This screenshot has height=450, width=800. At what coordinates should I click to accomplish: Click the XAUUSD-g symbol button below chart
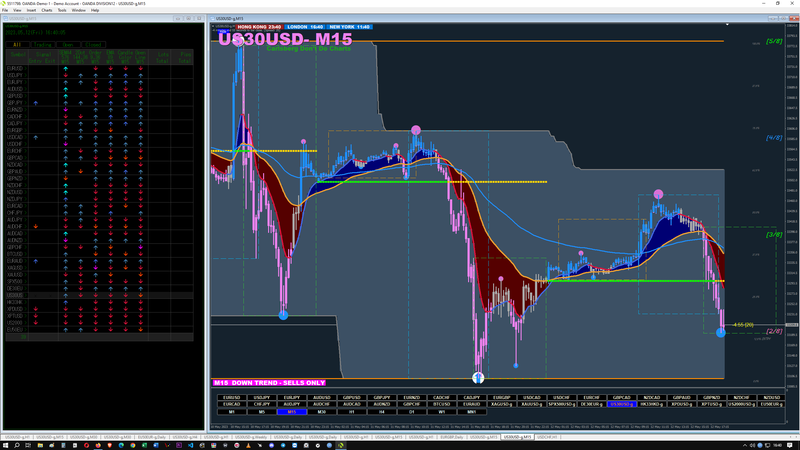pos(532,404)
